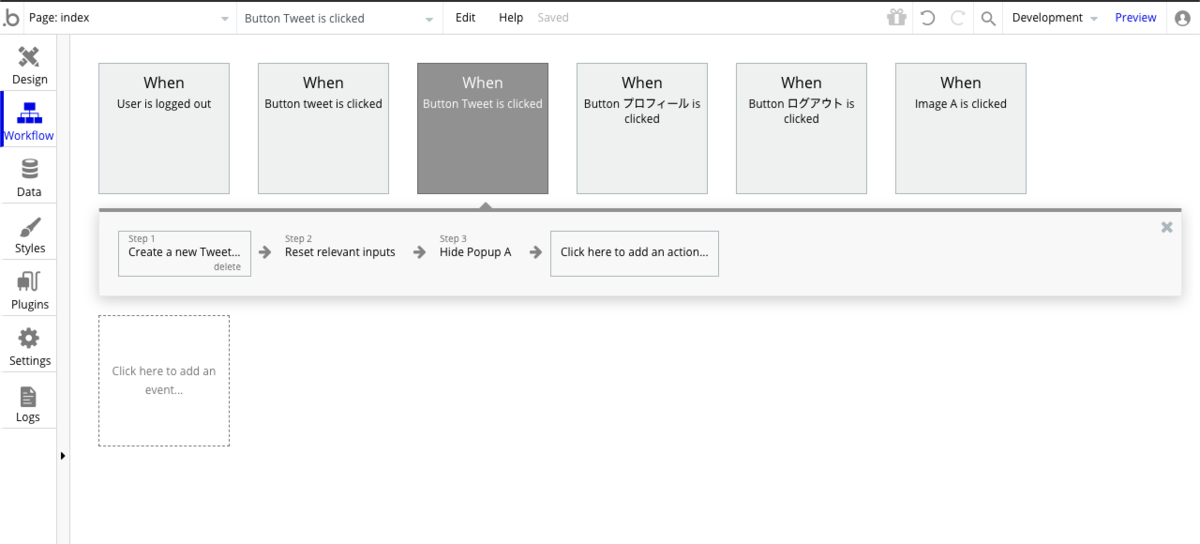
Task: Click here to add an action
Action: coord(634,253)
